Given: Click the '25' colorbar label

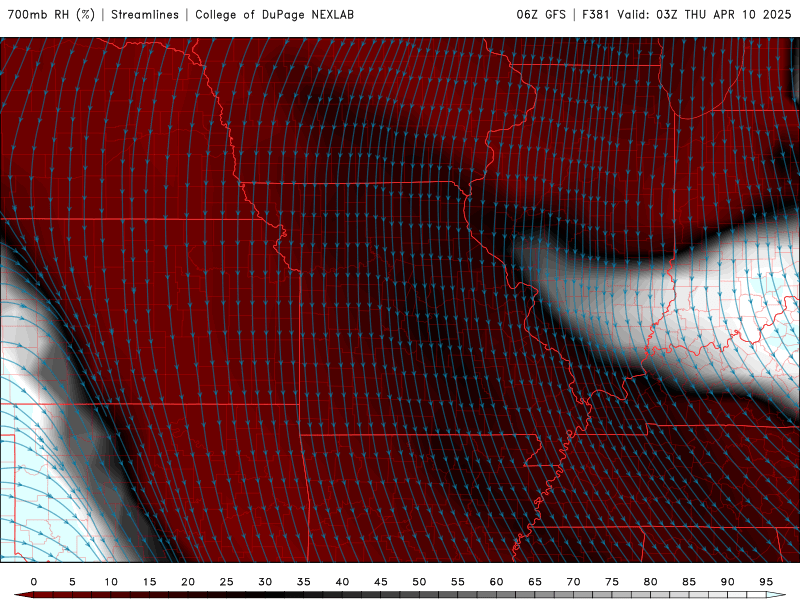Looking at the screenshot, I should [227, 582].
